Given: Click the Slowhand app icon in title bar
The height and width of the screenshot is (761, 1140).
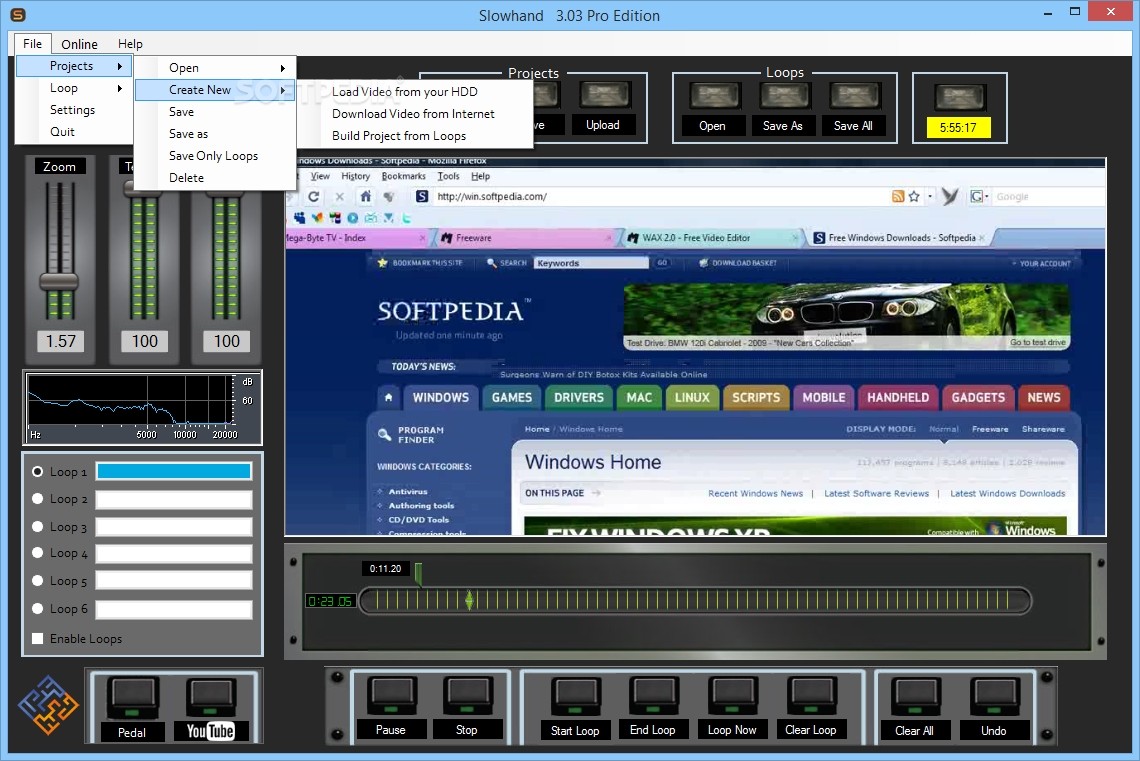Looking at the screenshot, I should pos(17,15).
